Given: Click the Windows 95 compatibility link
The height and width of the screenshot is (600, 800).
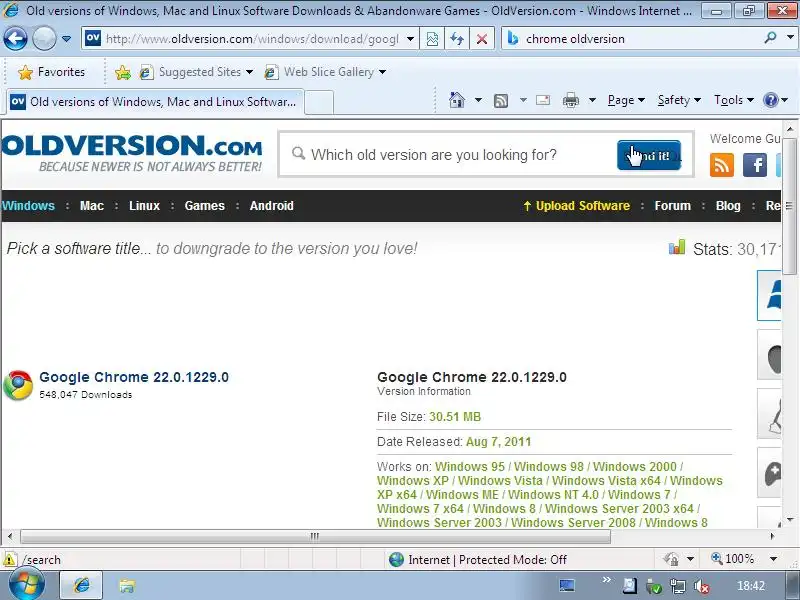Looking at the screenshot, I should [469, 466].
